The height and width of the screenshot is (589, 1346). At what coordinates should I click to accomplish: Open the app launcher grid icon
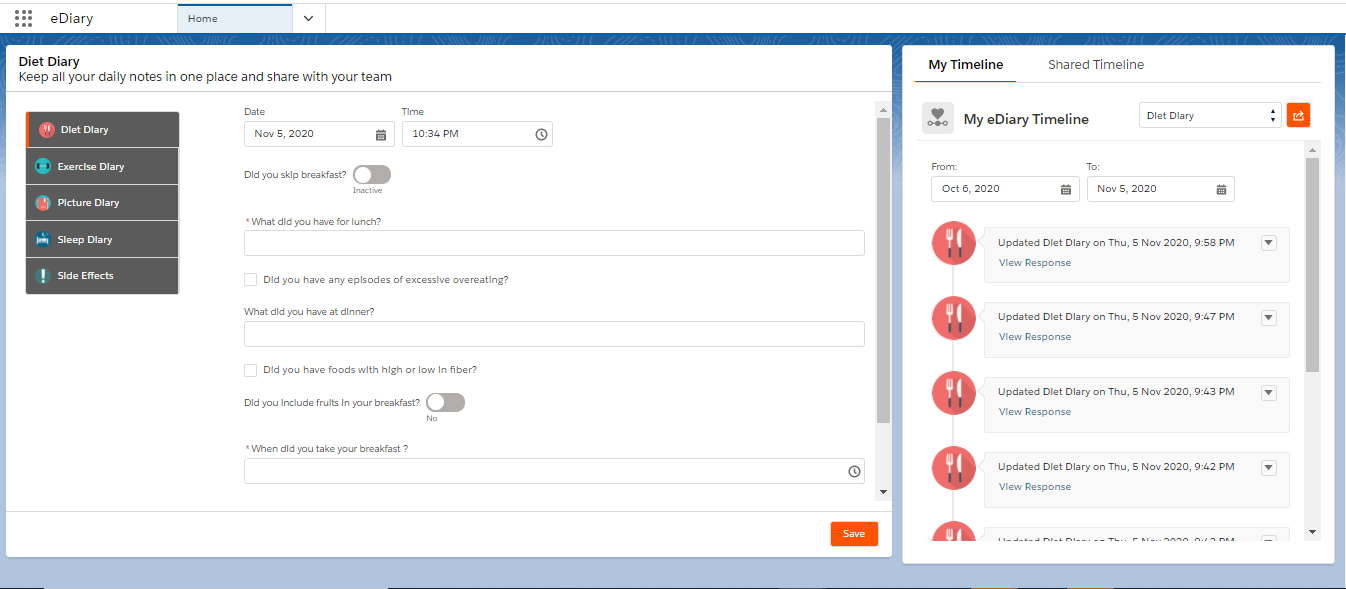pyautogui.click(x=24, y=18)
